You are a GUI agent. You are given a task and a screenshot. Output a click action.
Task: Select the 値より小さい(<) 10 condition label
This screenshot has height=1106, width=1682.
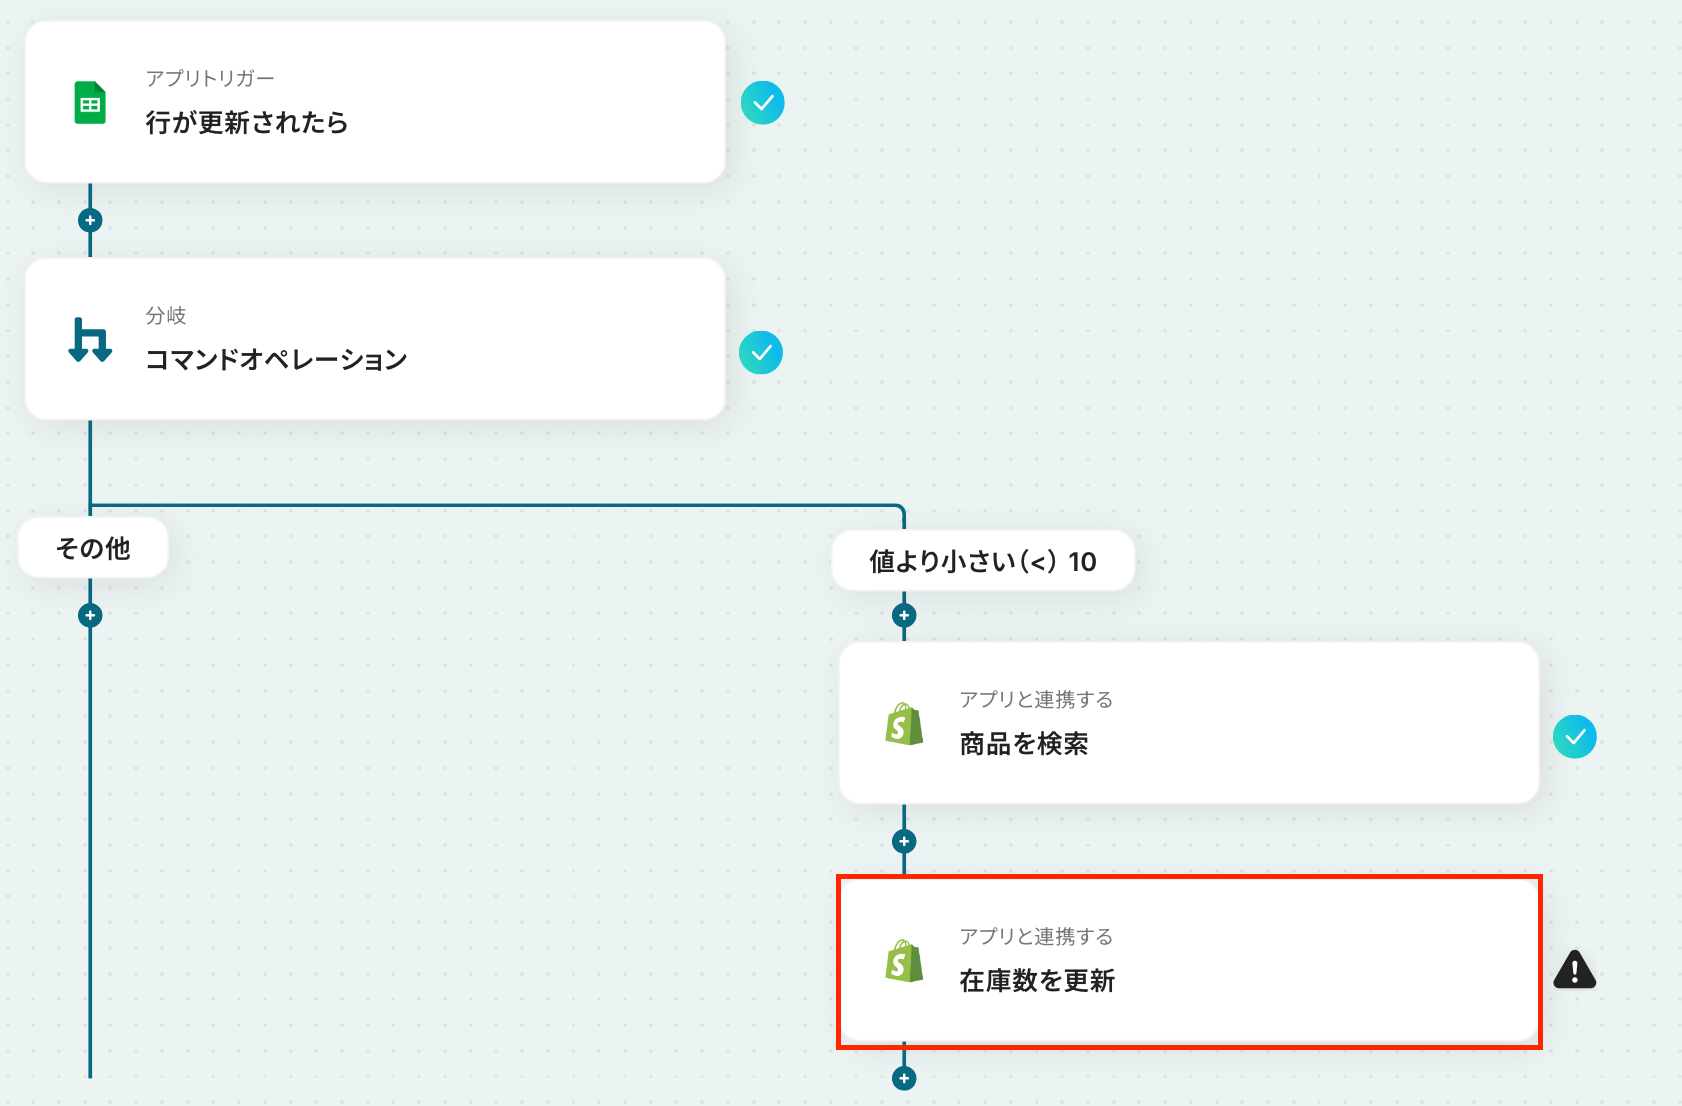pyautogui.click(x=982, y=561)
